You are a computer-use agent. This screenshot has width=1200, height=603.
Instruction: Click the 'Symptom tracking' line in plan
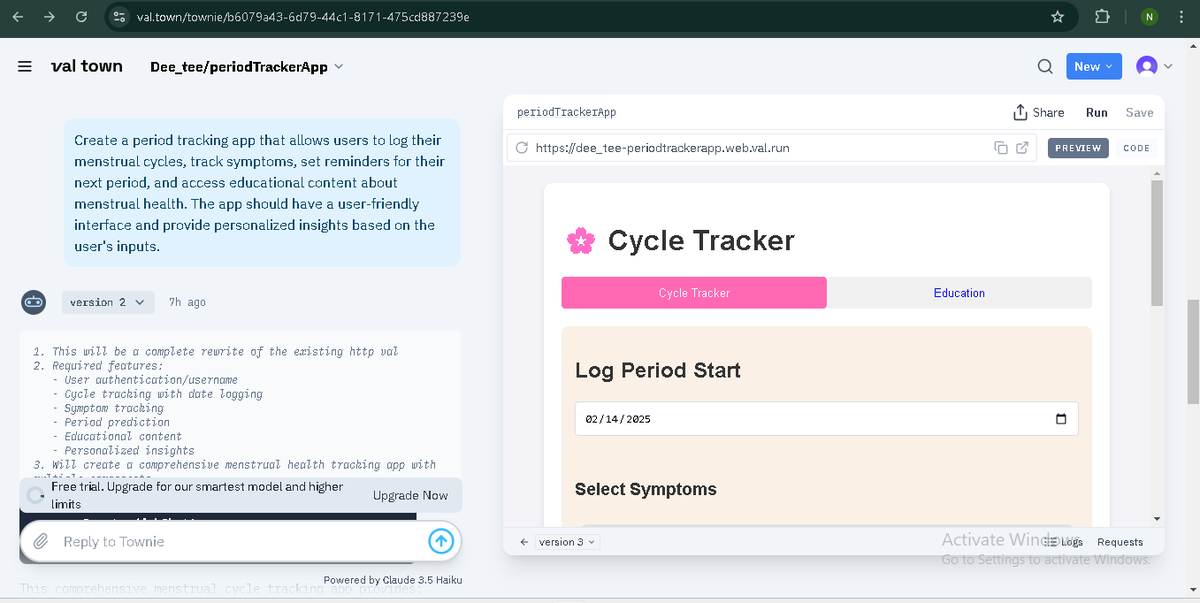click(x=114, y=408)
